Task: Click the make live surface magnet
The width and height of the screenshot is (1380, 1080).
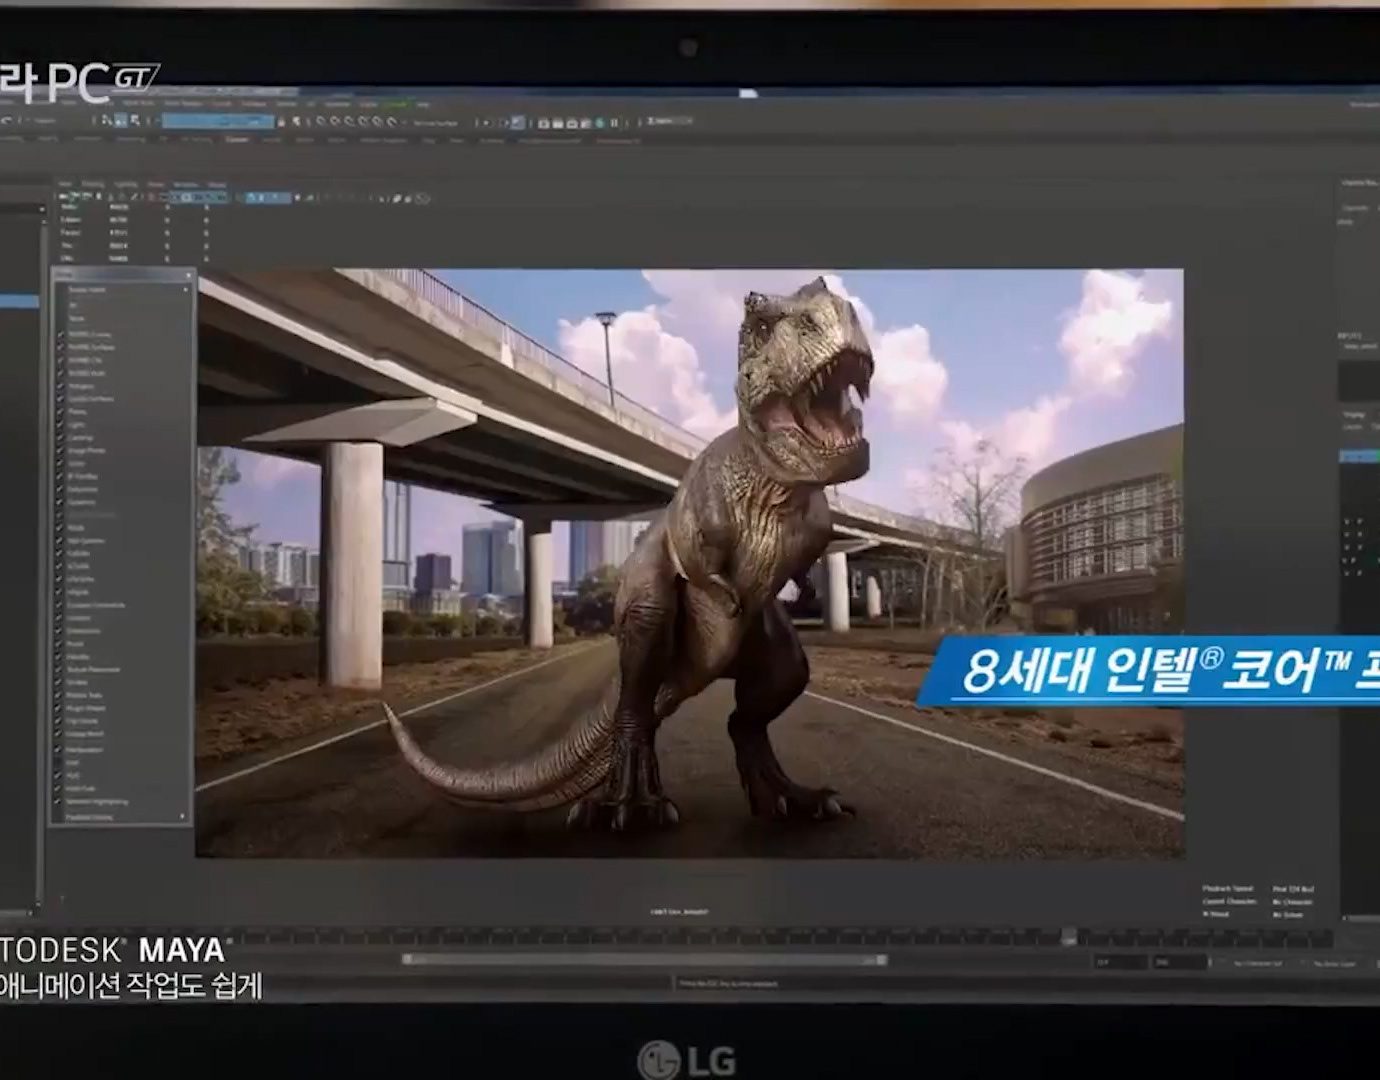Action: point(392,121)
